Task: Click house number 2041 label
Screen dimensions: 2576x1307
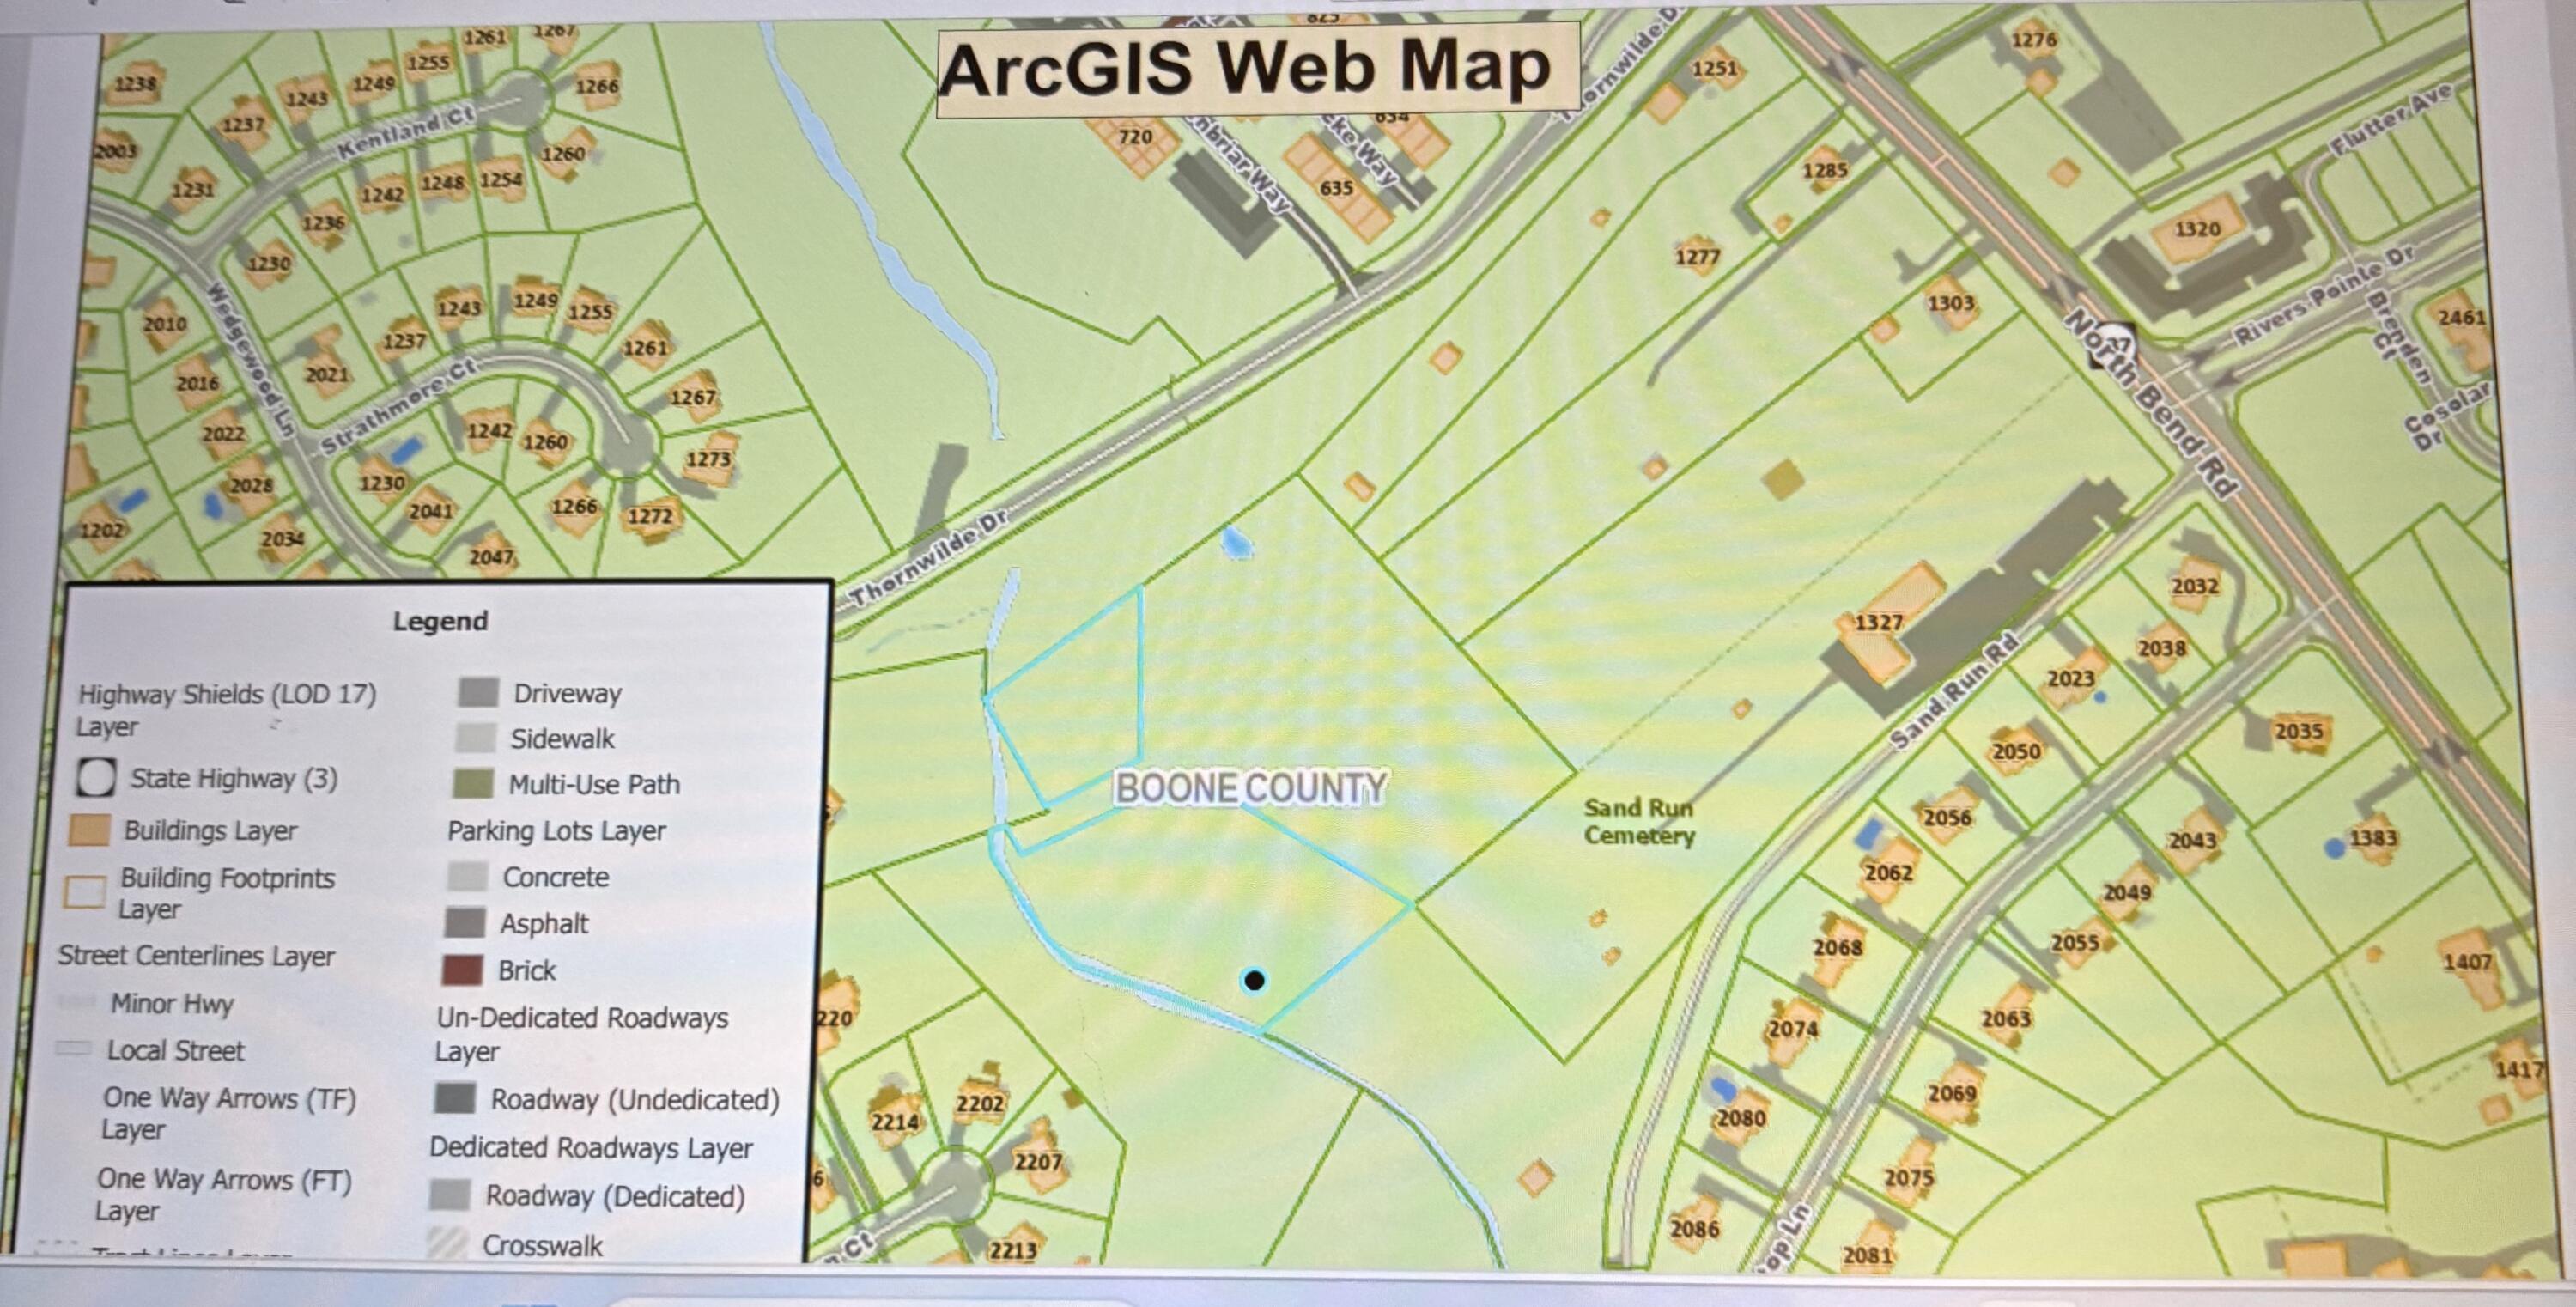Action: tap(431, 511)
